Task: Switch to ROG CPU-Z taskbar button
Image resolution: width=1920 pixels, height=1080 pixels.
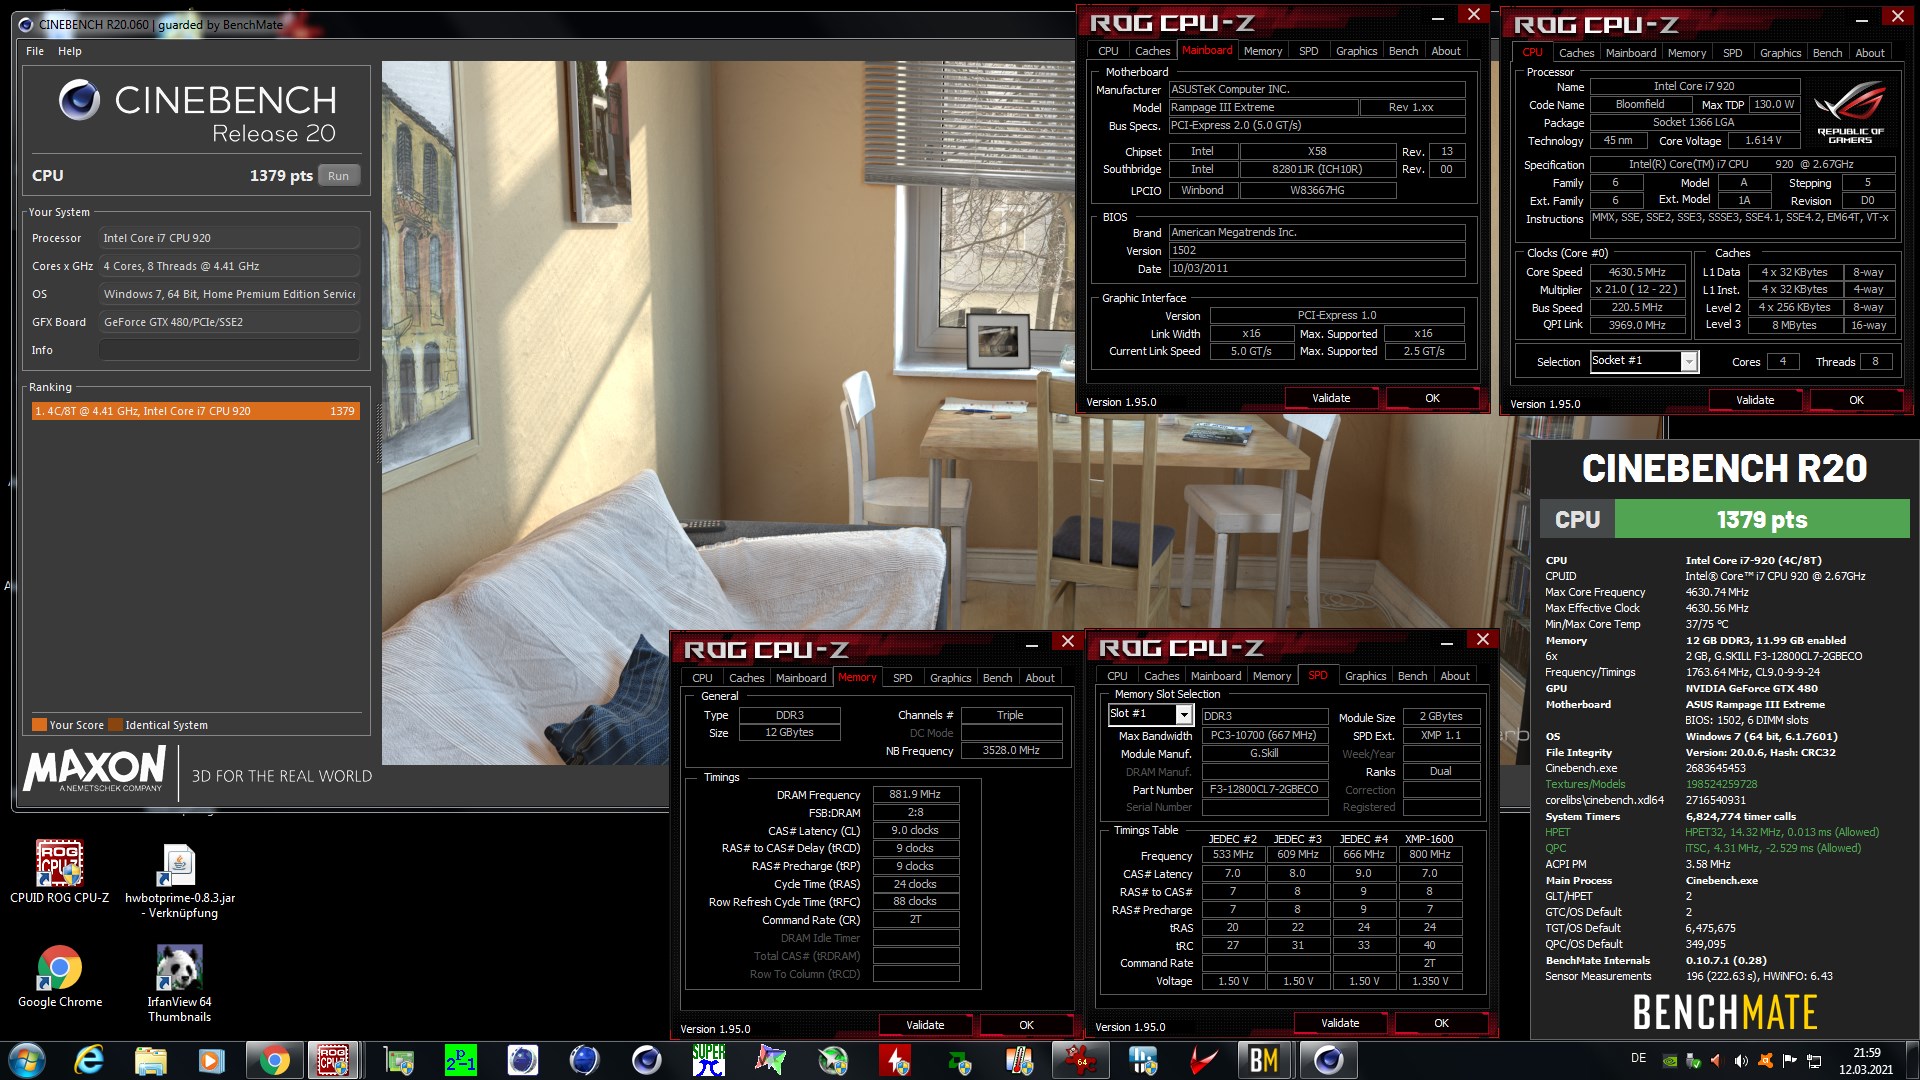Action: pyautogui.click(x=334, y=1060)
